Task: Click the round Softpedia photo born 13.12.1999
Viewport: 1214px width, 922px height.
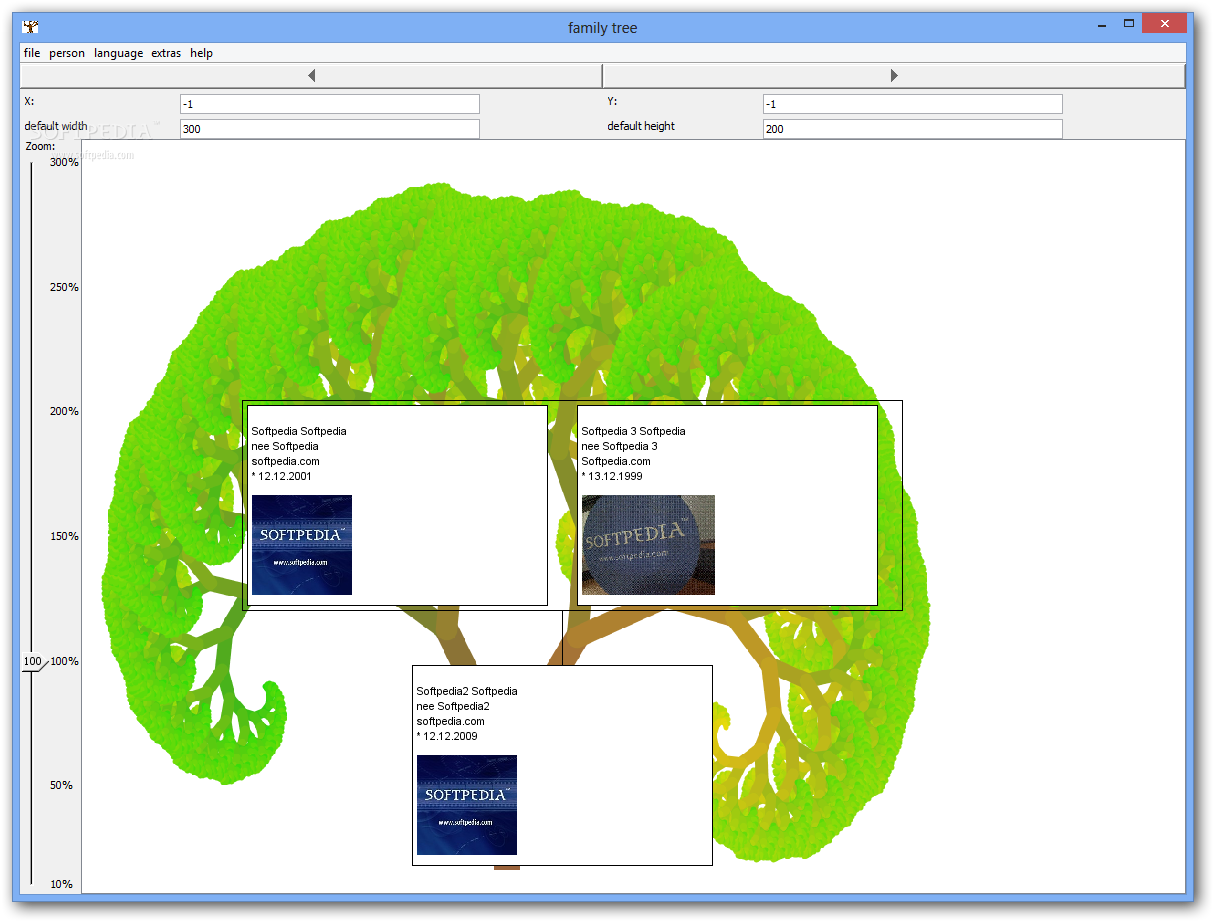Action: (x=648, y=545)
